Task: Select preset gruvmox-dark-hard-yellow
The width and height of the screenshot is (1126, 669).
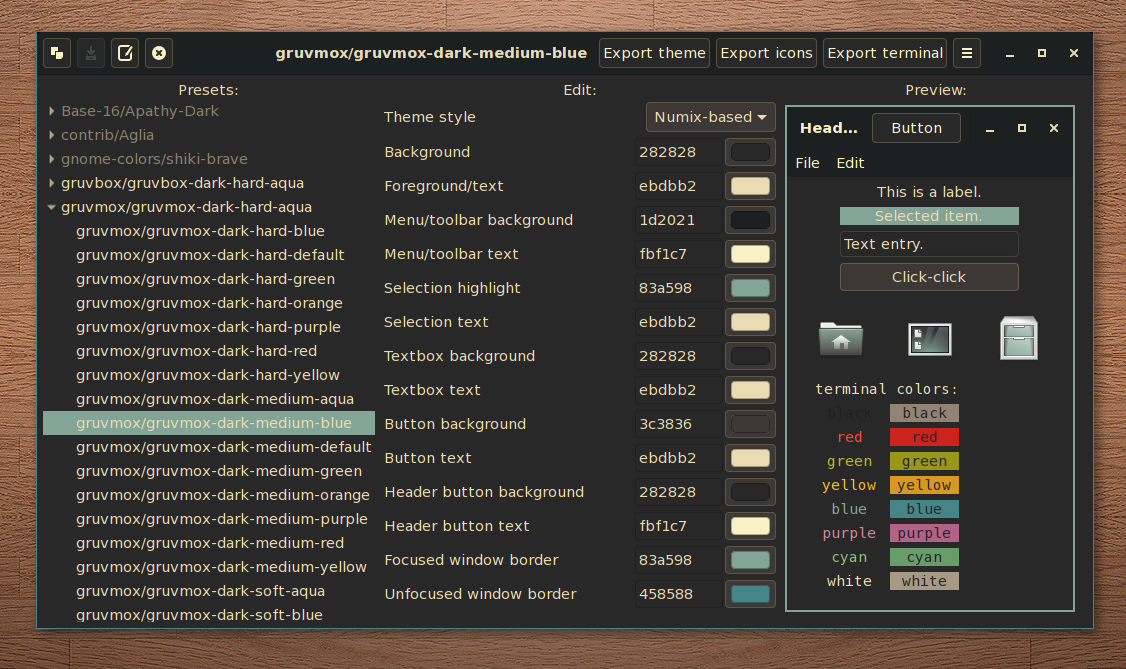Action: (x=209, y=375)
